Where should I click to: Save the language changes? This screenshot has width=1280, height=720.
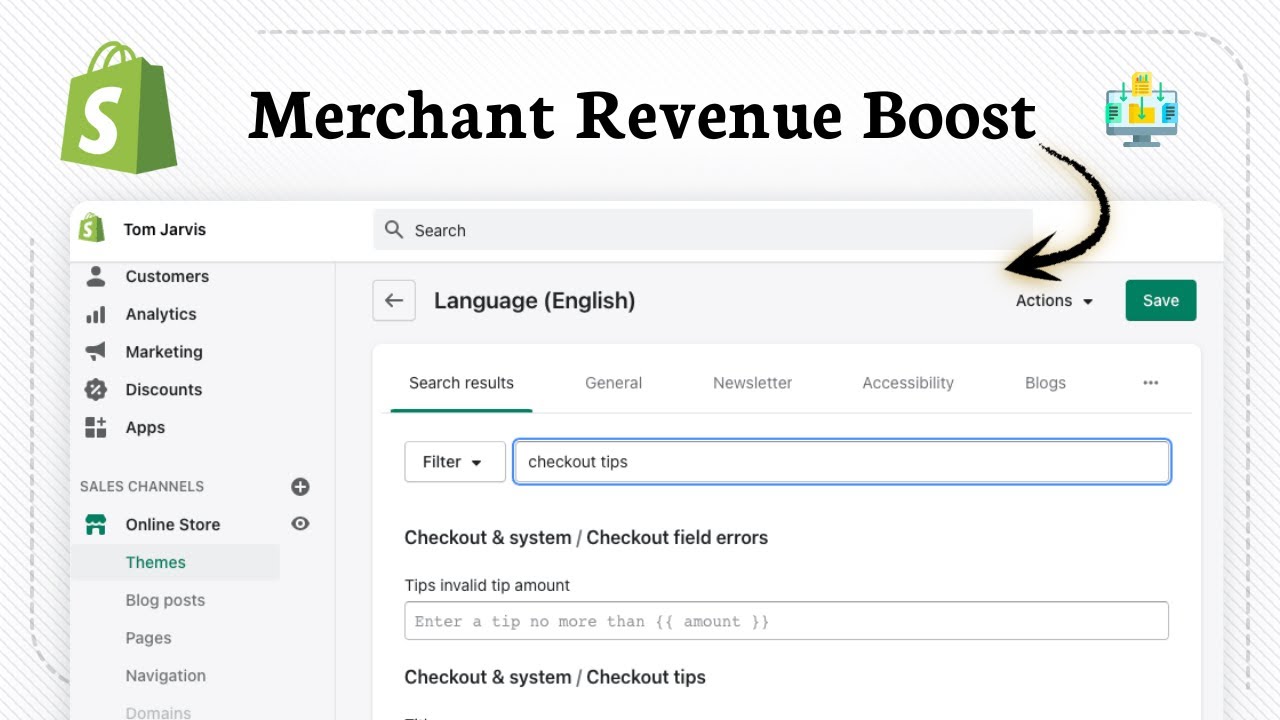1161,300
